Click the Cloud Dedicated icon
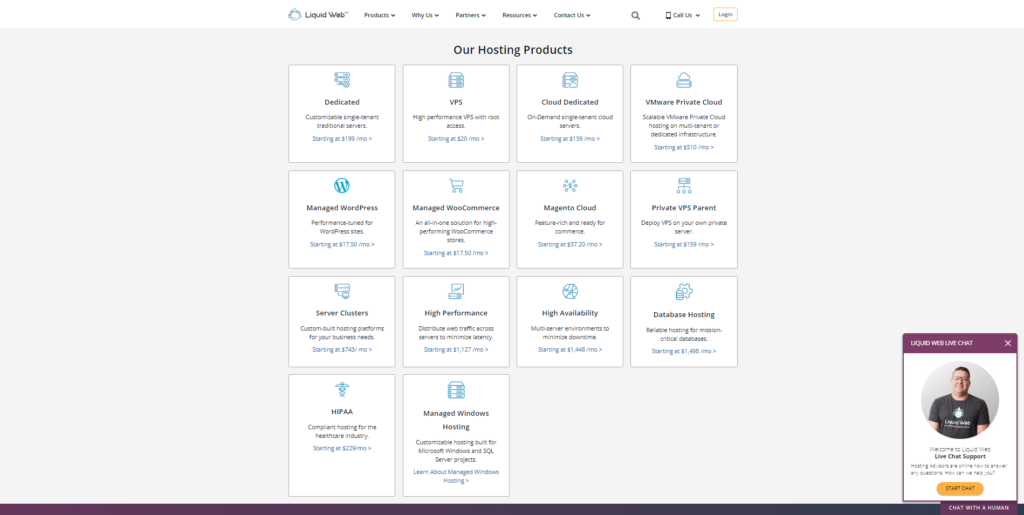Image resolution: width=1024 pixels, height=515 pixels. click(x=570, y=80)
